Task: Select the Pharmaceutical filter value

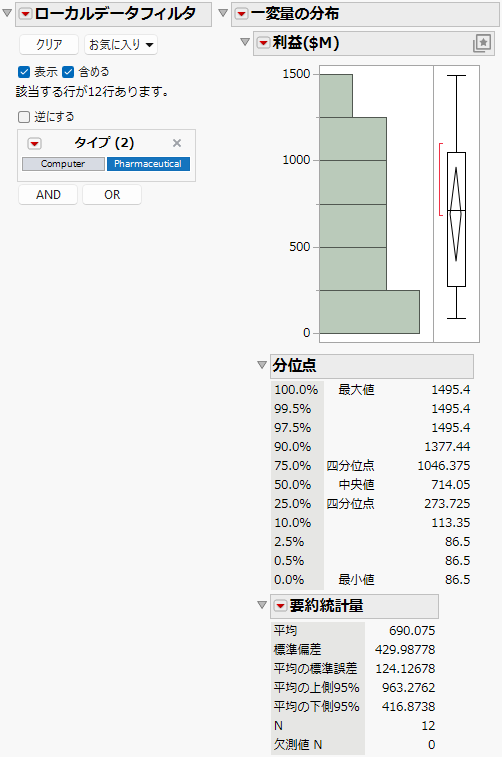Action: [x=148, y=164]
